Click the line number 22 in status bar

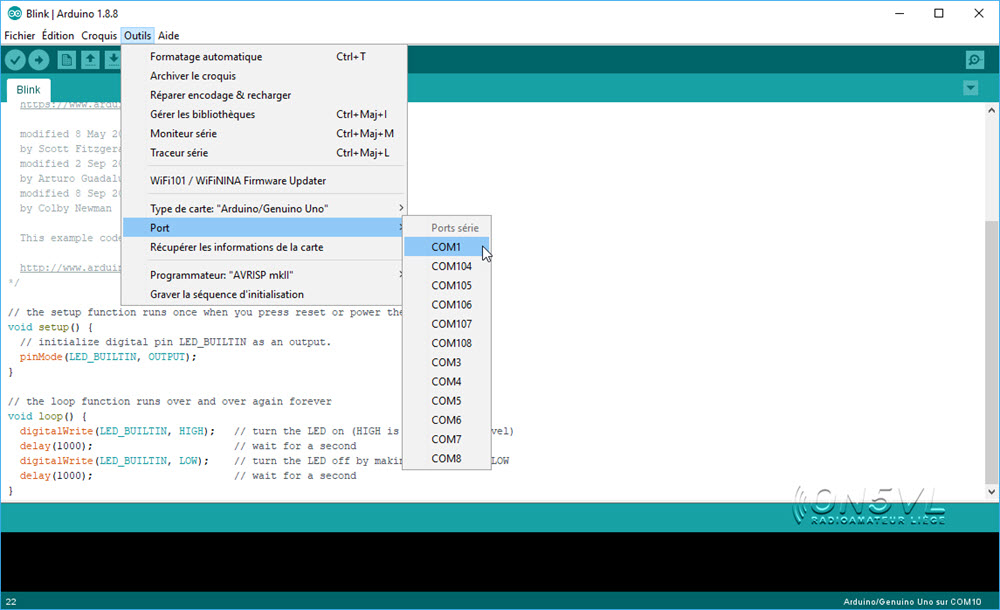11,602
